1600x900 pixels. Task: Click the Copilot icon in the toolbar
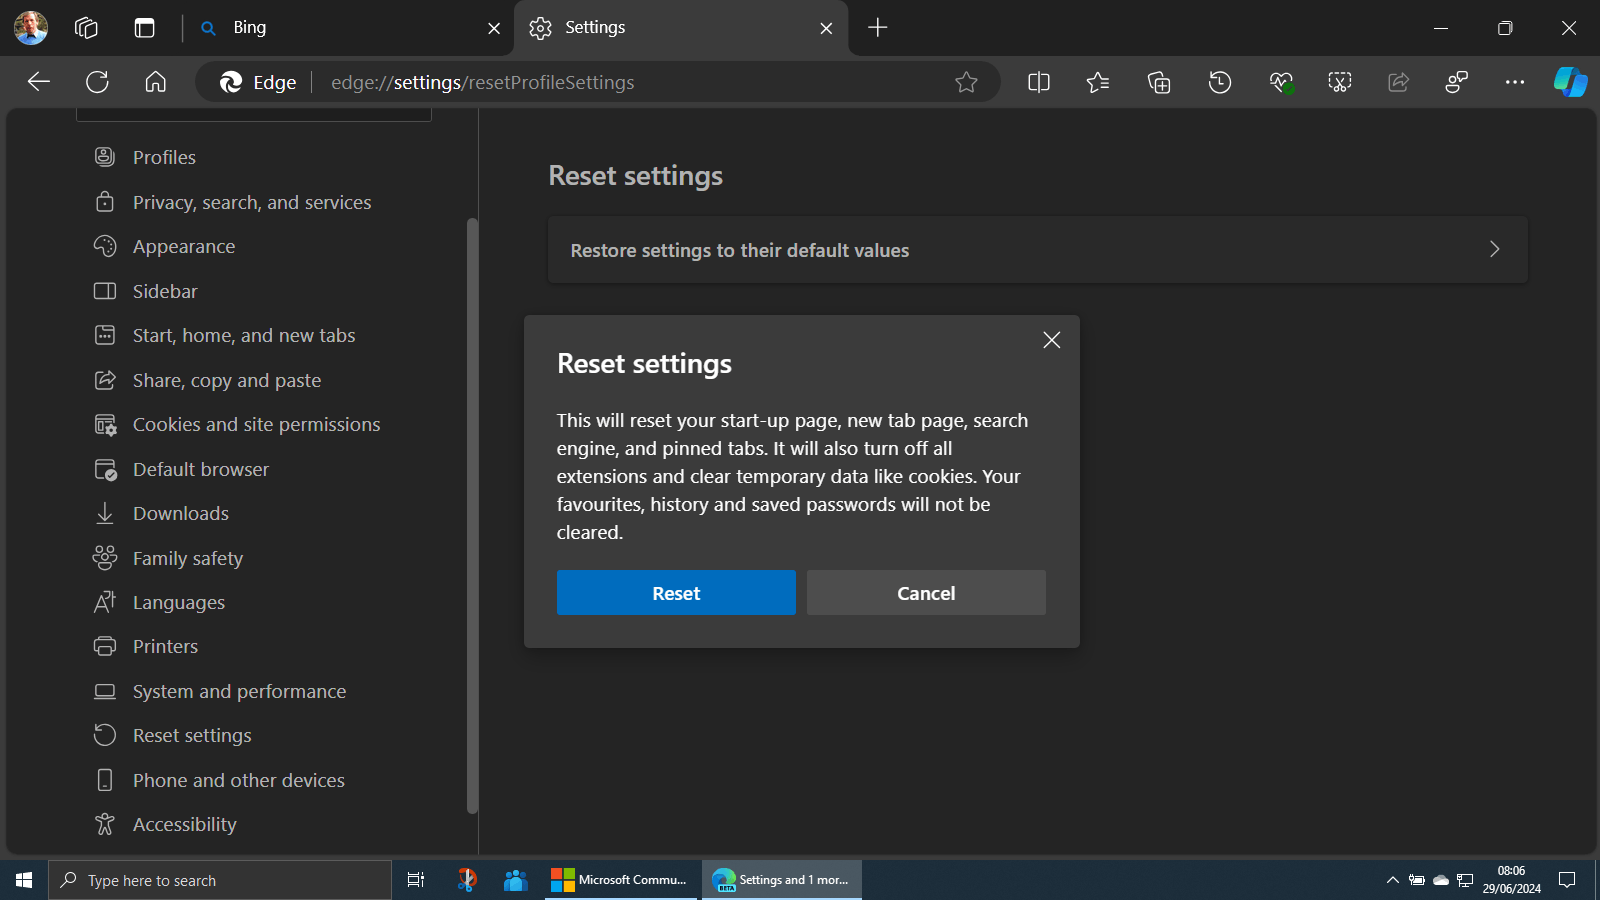(1569, 82)
